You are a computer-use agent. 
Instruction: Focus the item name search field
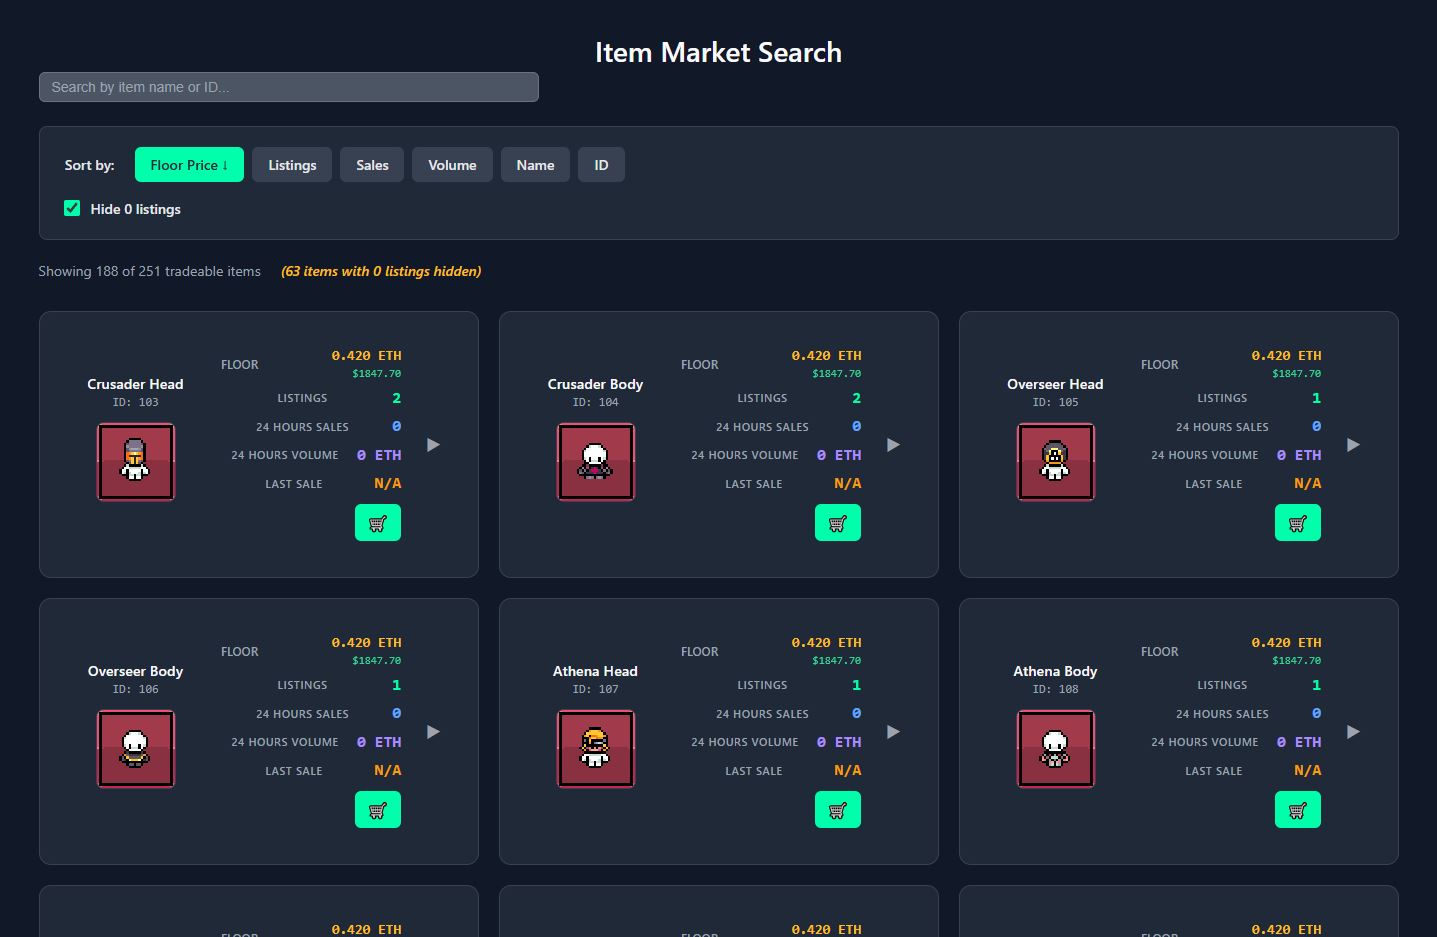point(288,87)
